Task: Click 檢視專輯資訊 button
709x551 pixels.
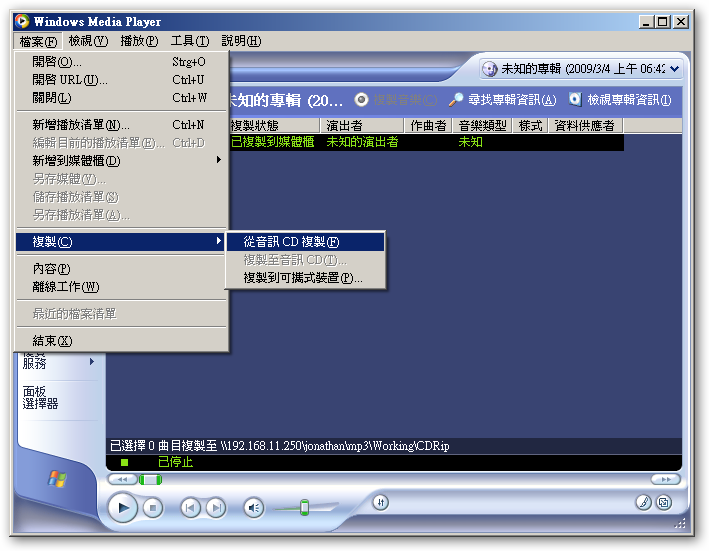Action: (x=620, y=99)
